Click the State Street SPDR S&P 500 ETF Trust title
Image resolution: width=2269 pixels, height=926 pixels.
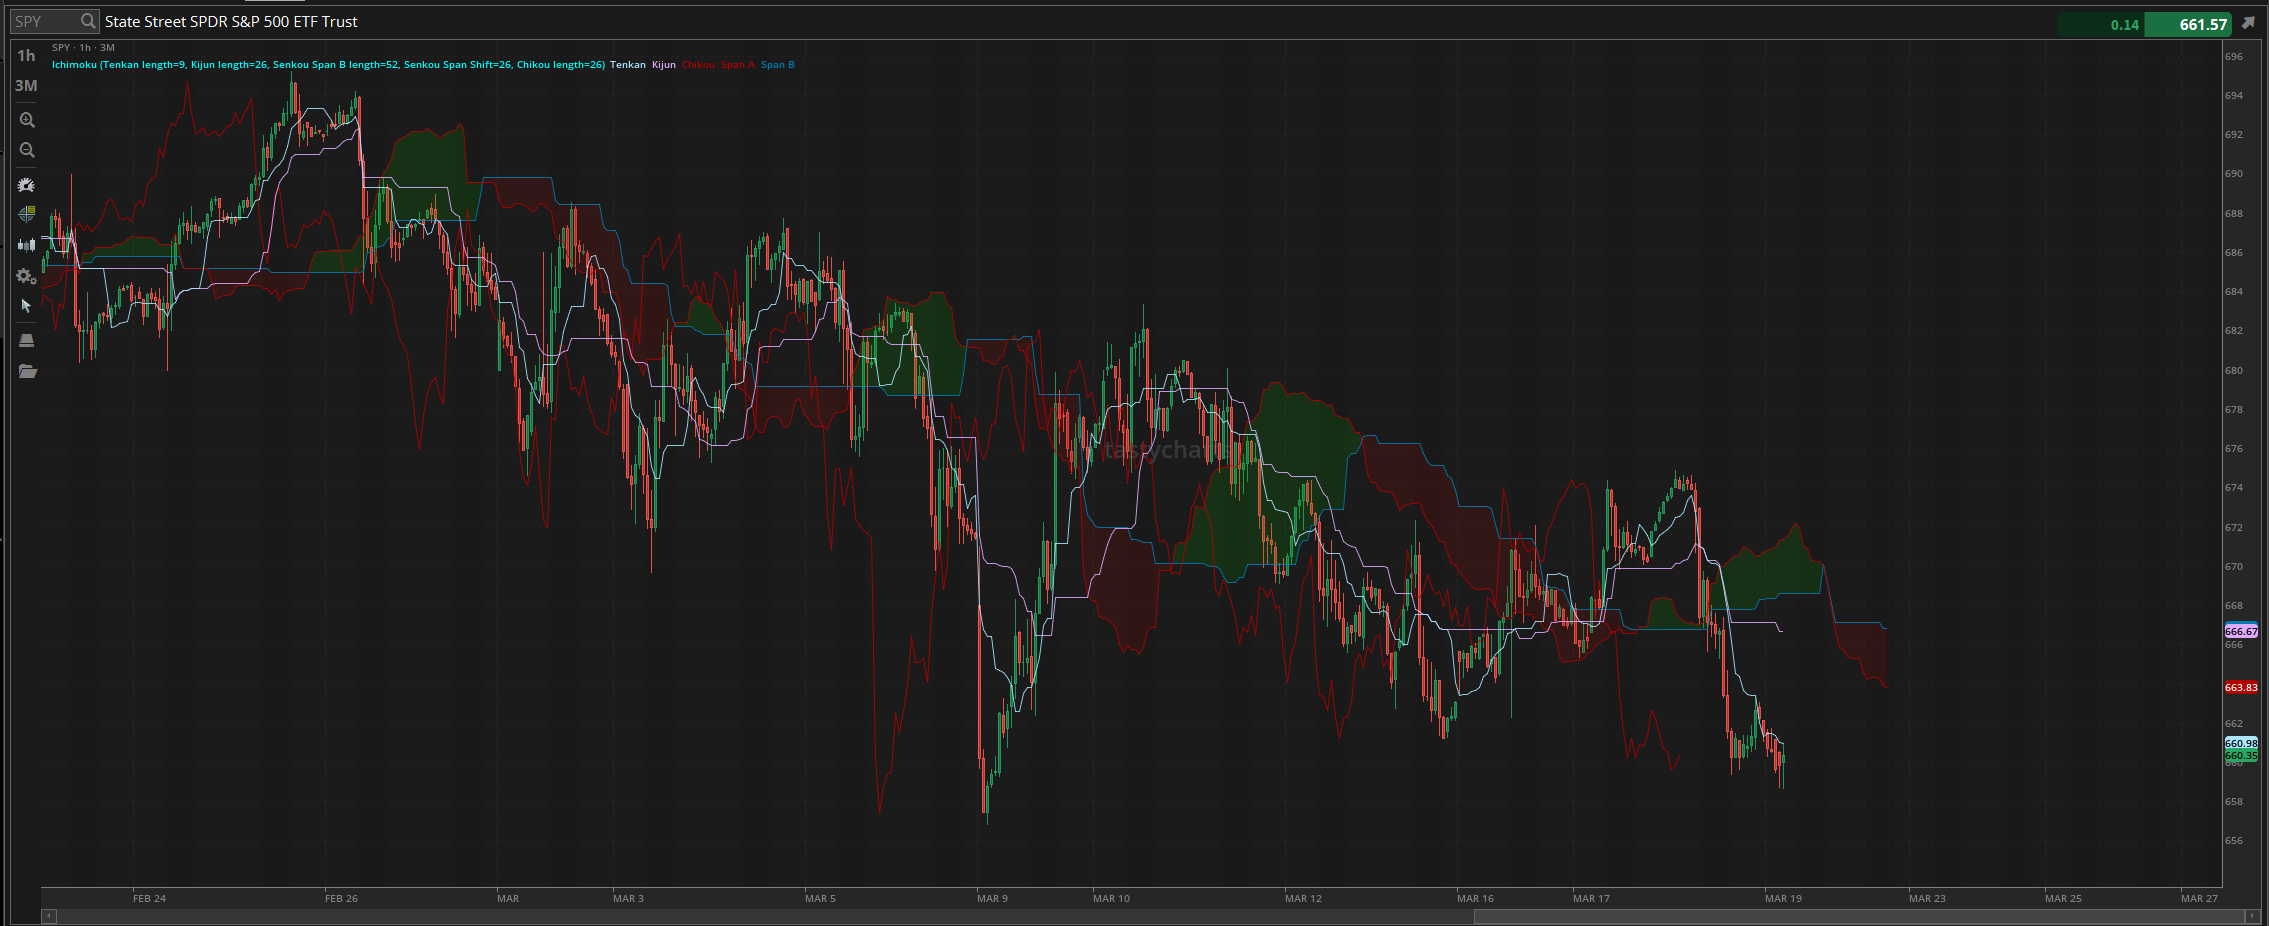[231, 22]
